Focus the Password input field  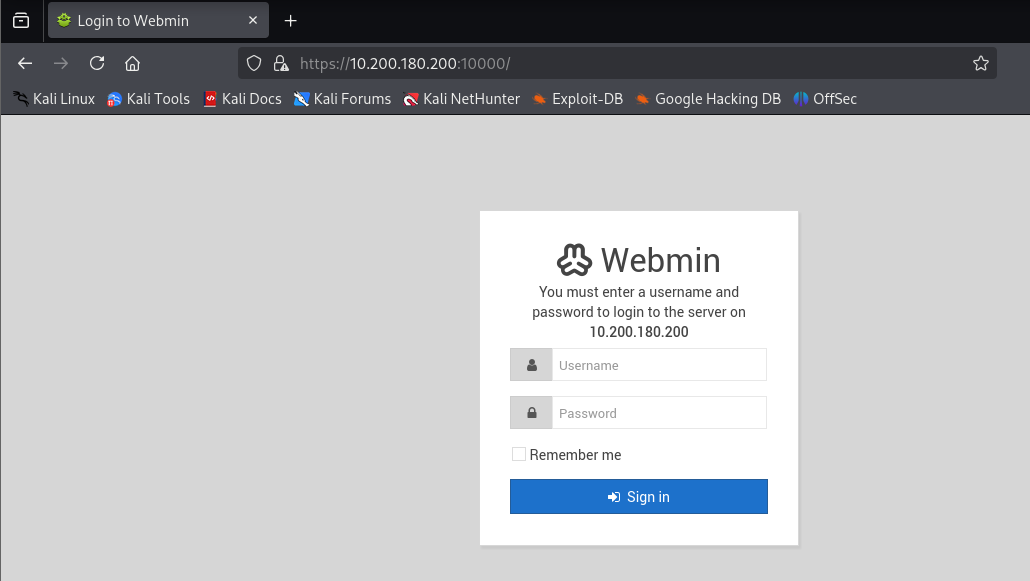coord(658,413)
